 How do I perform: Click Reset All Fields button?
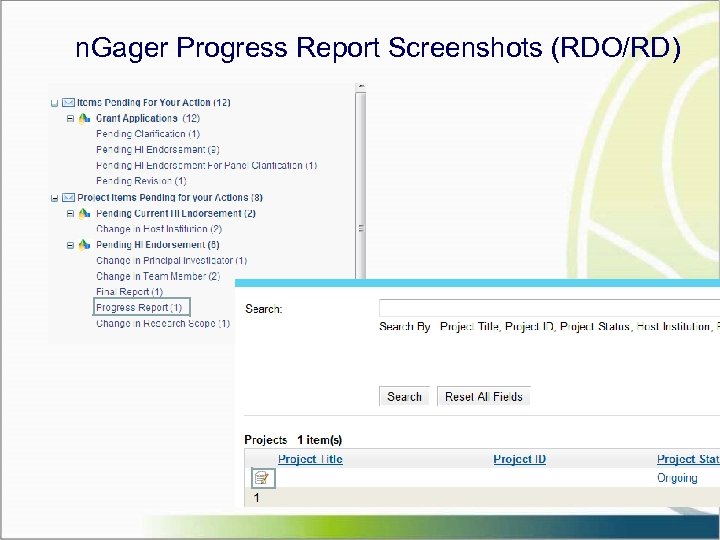(484, 396)
